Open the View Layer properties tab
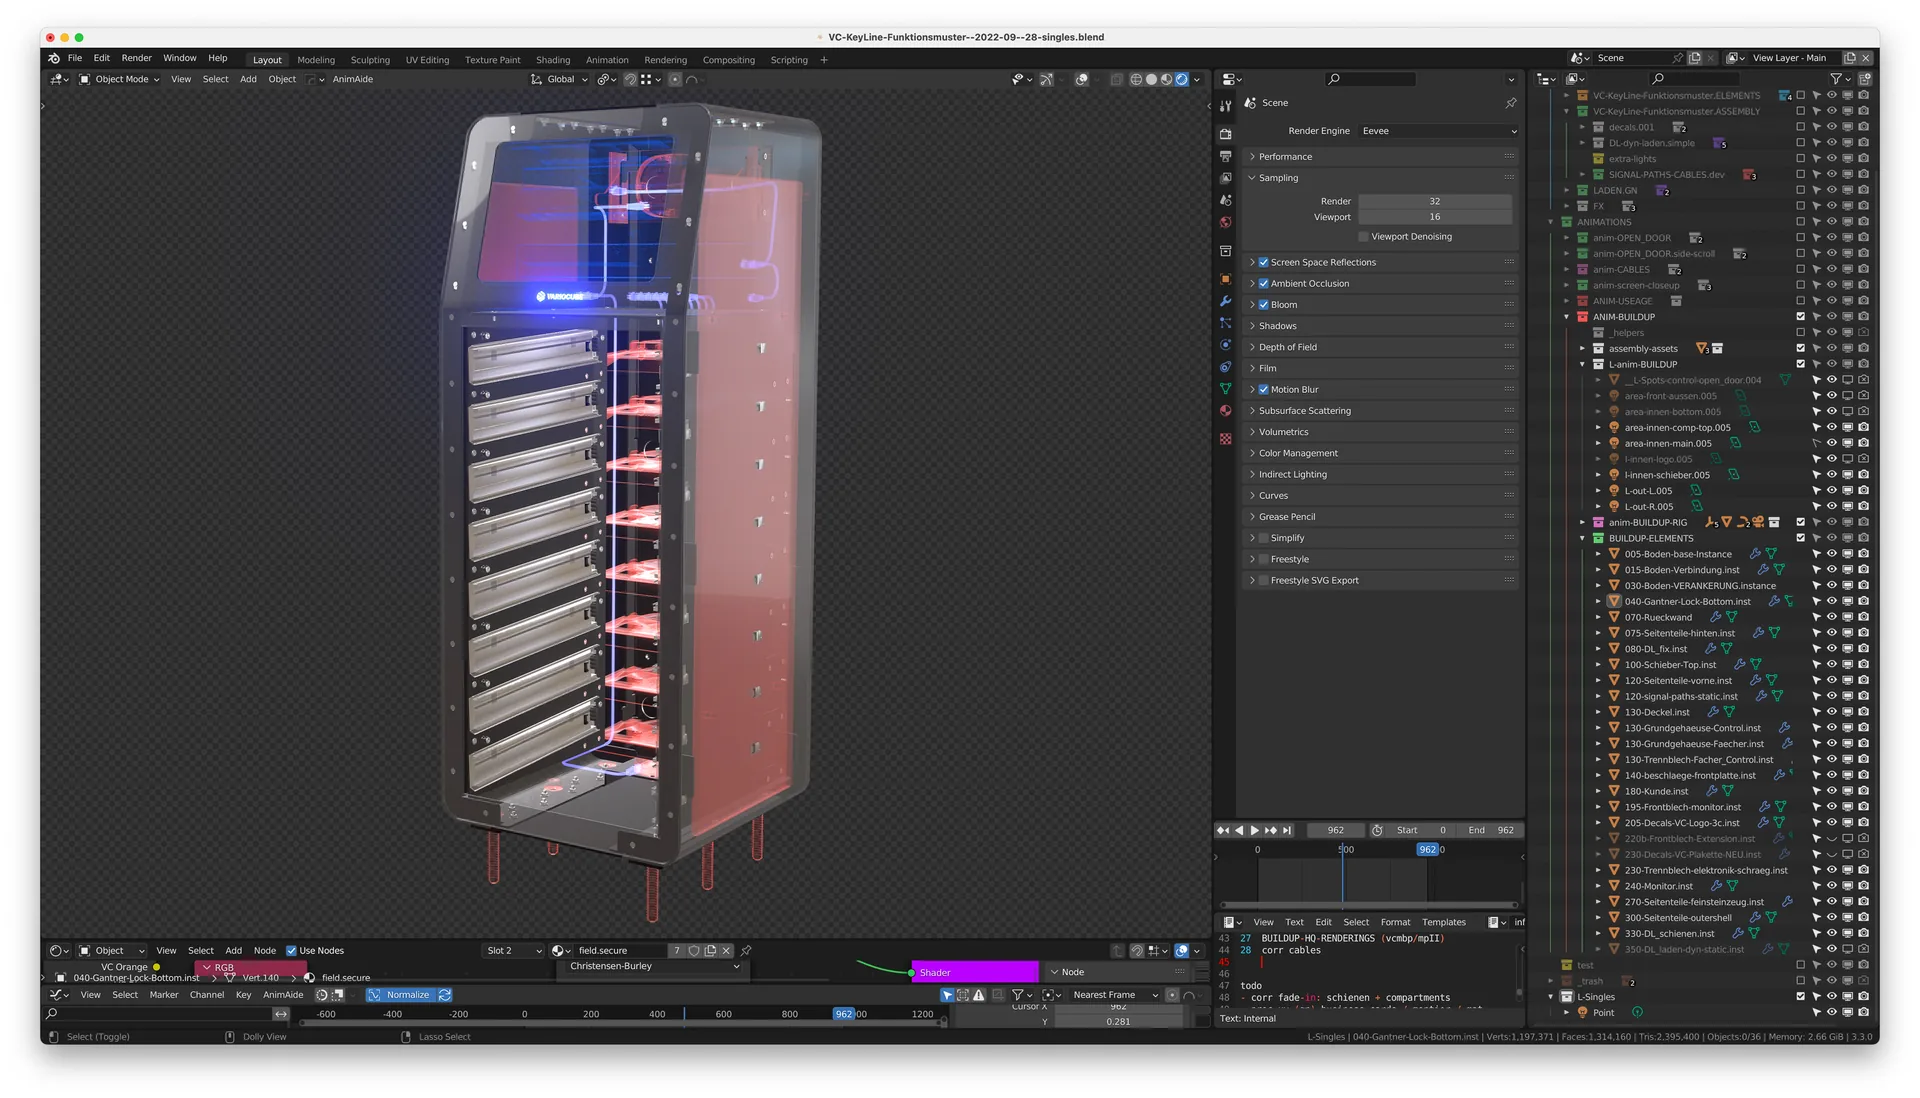 (1225, 178)
